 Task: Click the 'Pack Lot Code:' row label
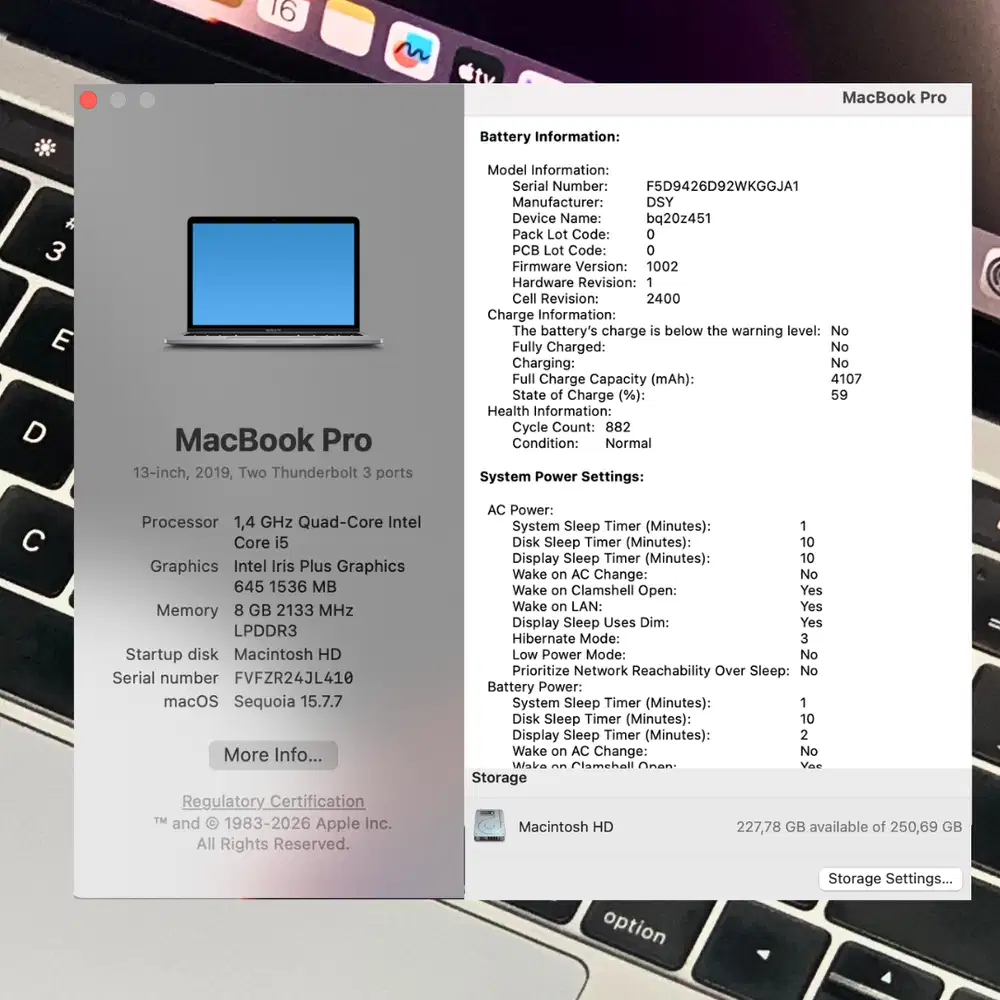561,234
